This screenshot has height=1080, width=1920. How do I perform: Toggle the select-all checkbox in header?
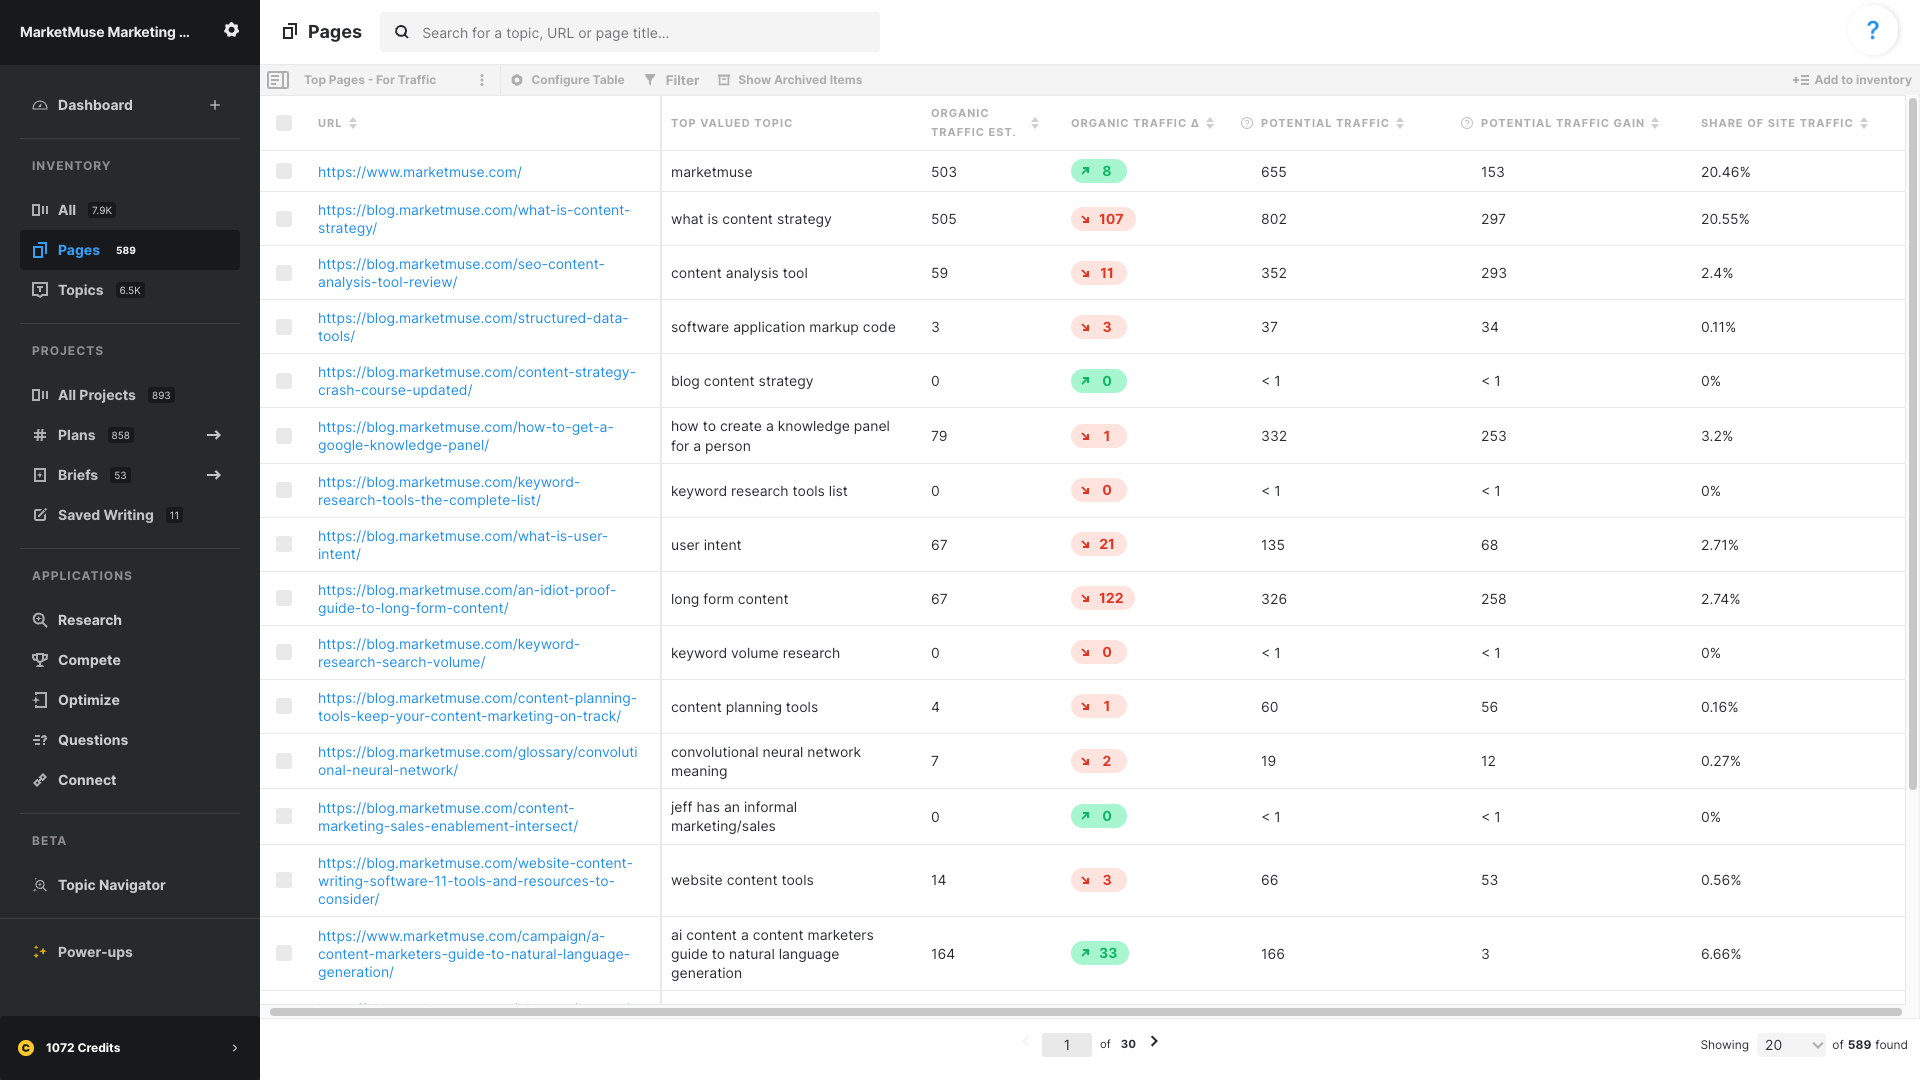pyautogui.click(x=284, y=123)
